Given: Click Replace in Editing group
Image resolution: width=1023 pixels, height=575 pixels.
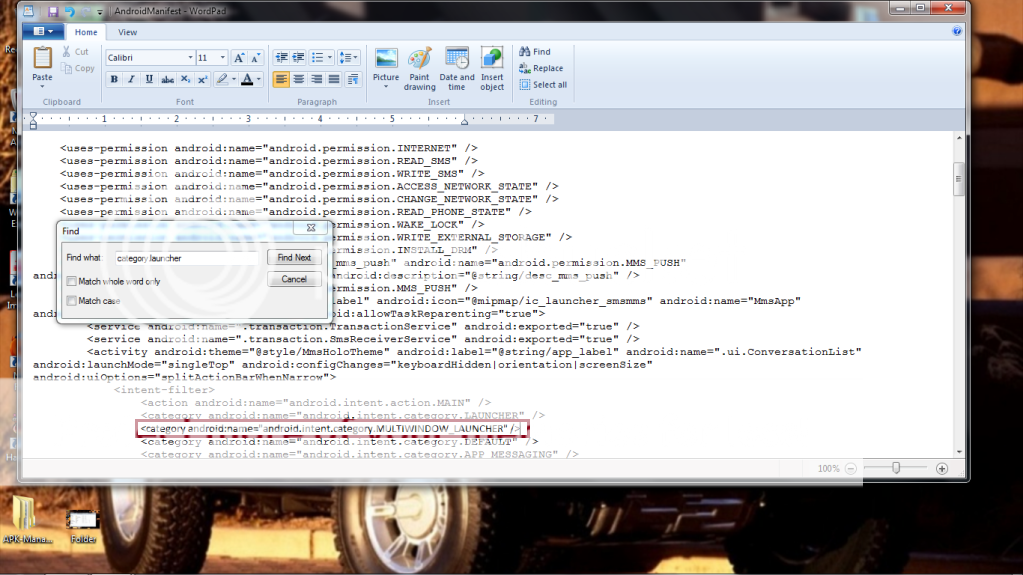Looking at the screenshot, I should [x=541, y=68].
